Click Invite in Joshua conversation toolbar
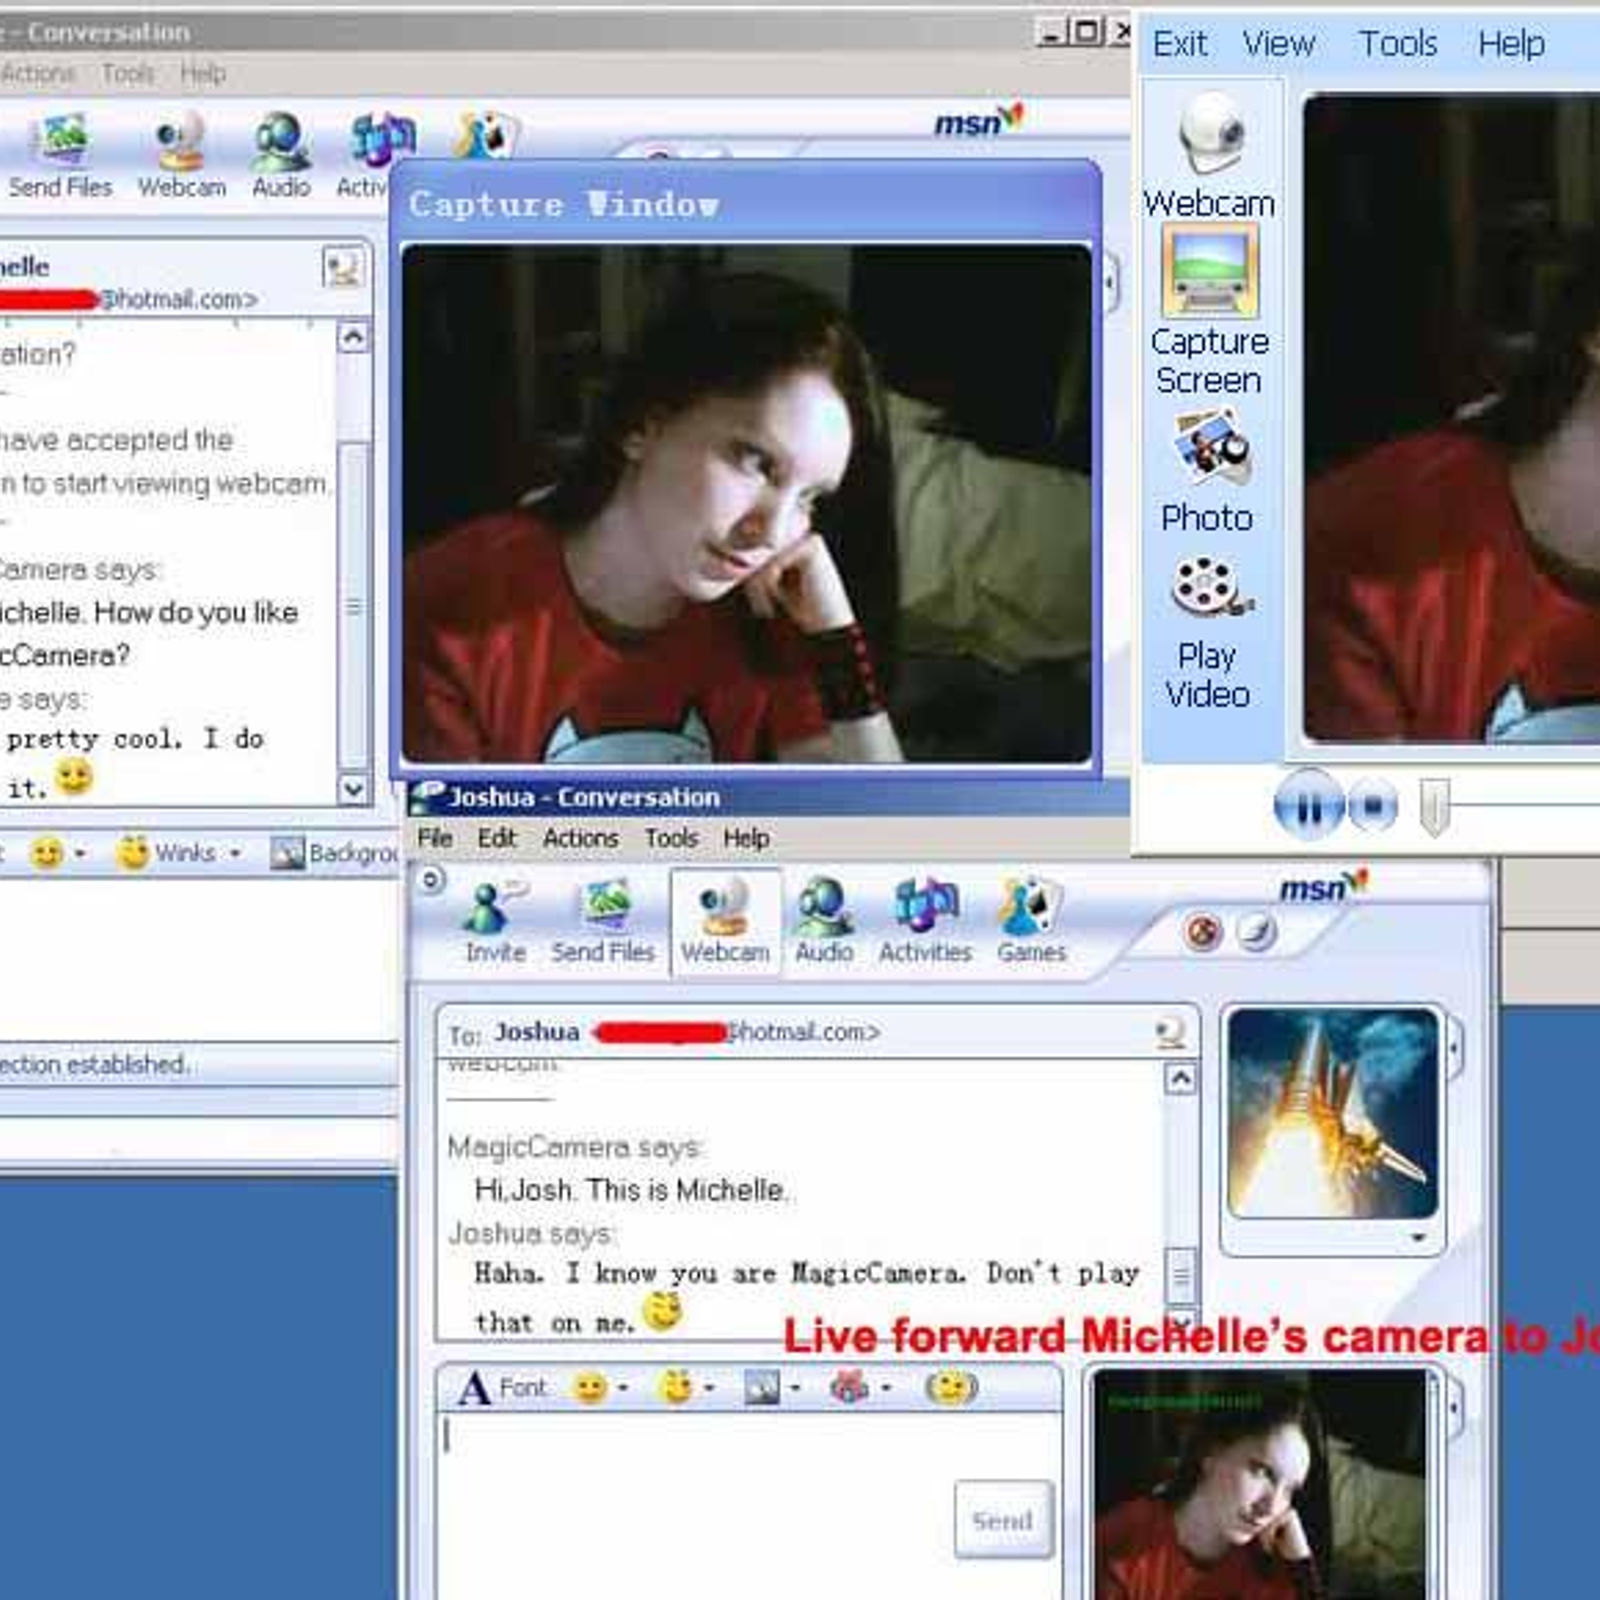 click(494, 921)
